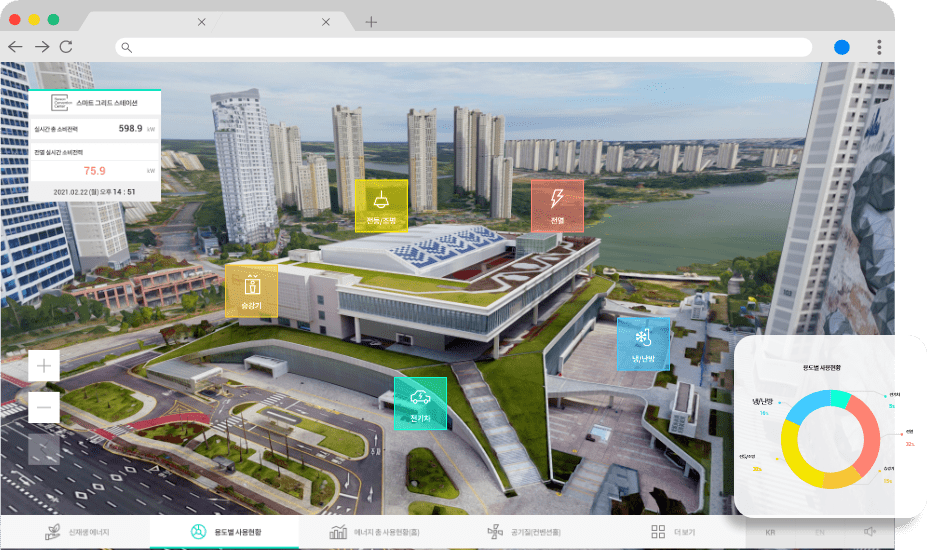Close the first browser tab
The width and height of the screenshot is (929, 550).
201,22
